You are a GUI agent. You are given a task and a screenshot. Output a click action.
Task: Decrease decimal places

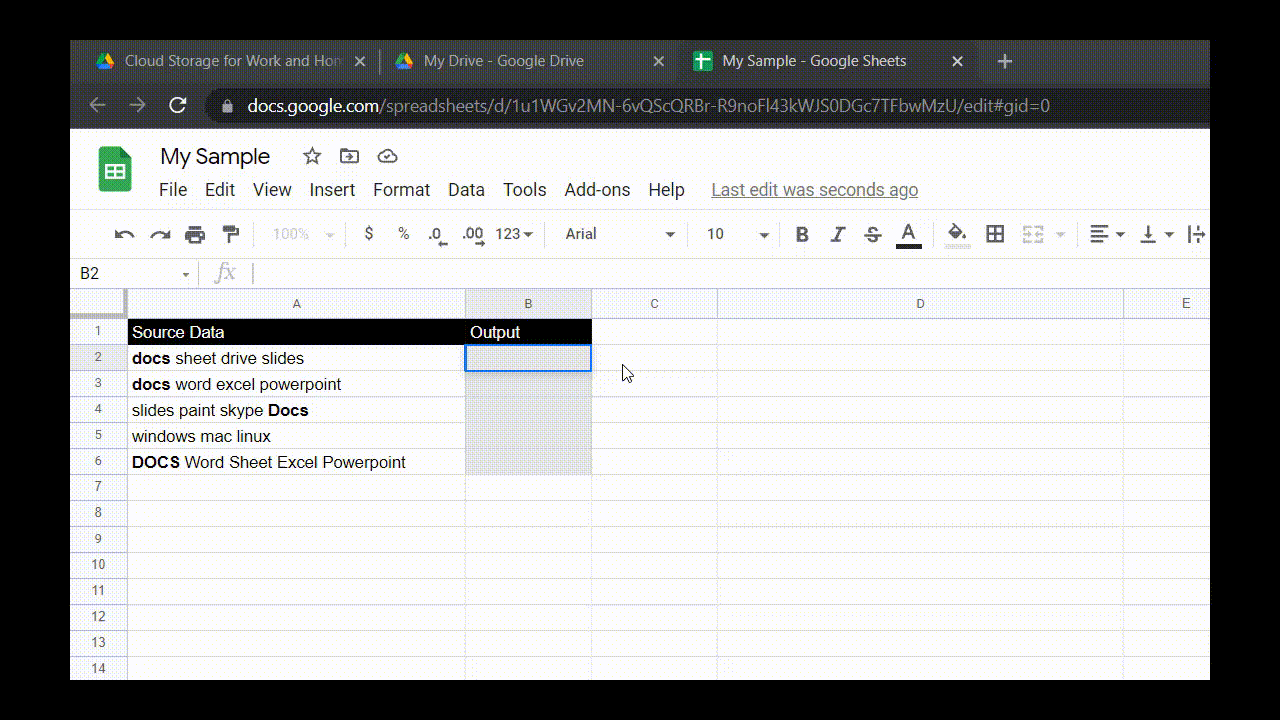[x=437, y=234]
